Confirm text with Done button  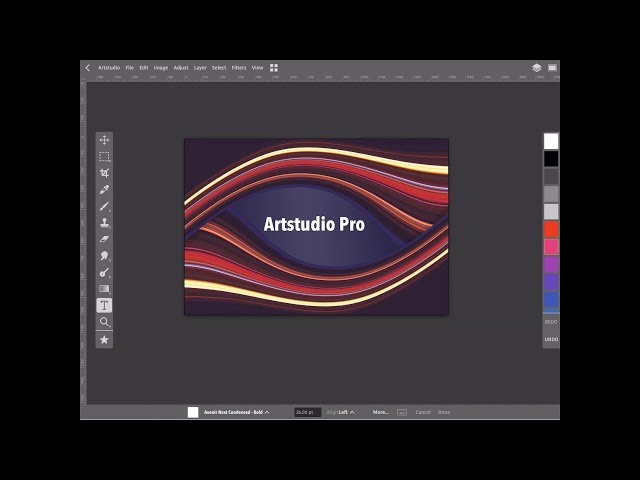[x=444, y=412]
